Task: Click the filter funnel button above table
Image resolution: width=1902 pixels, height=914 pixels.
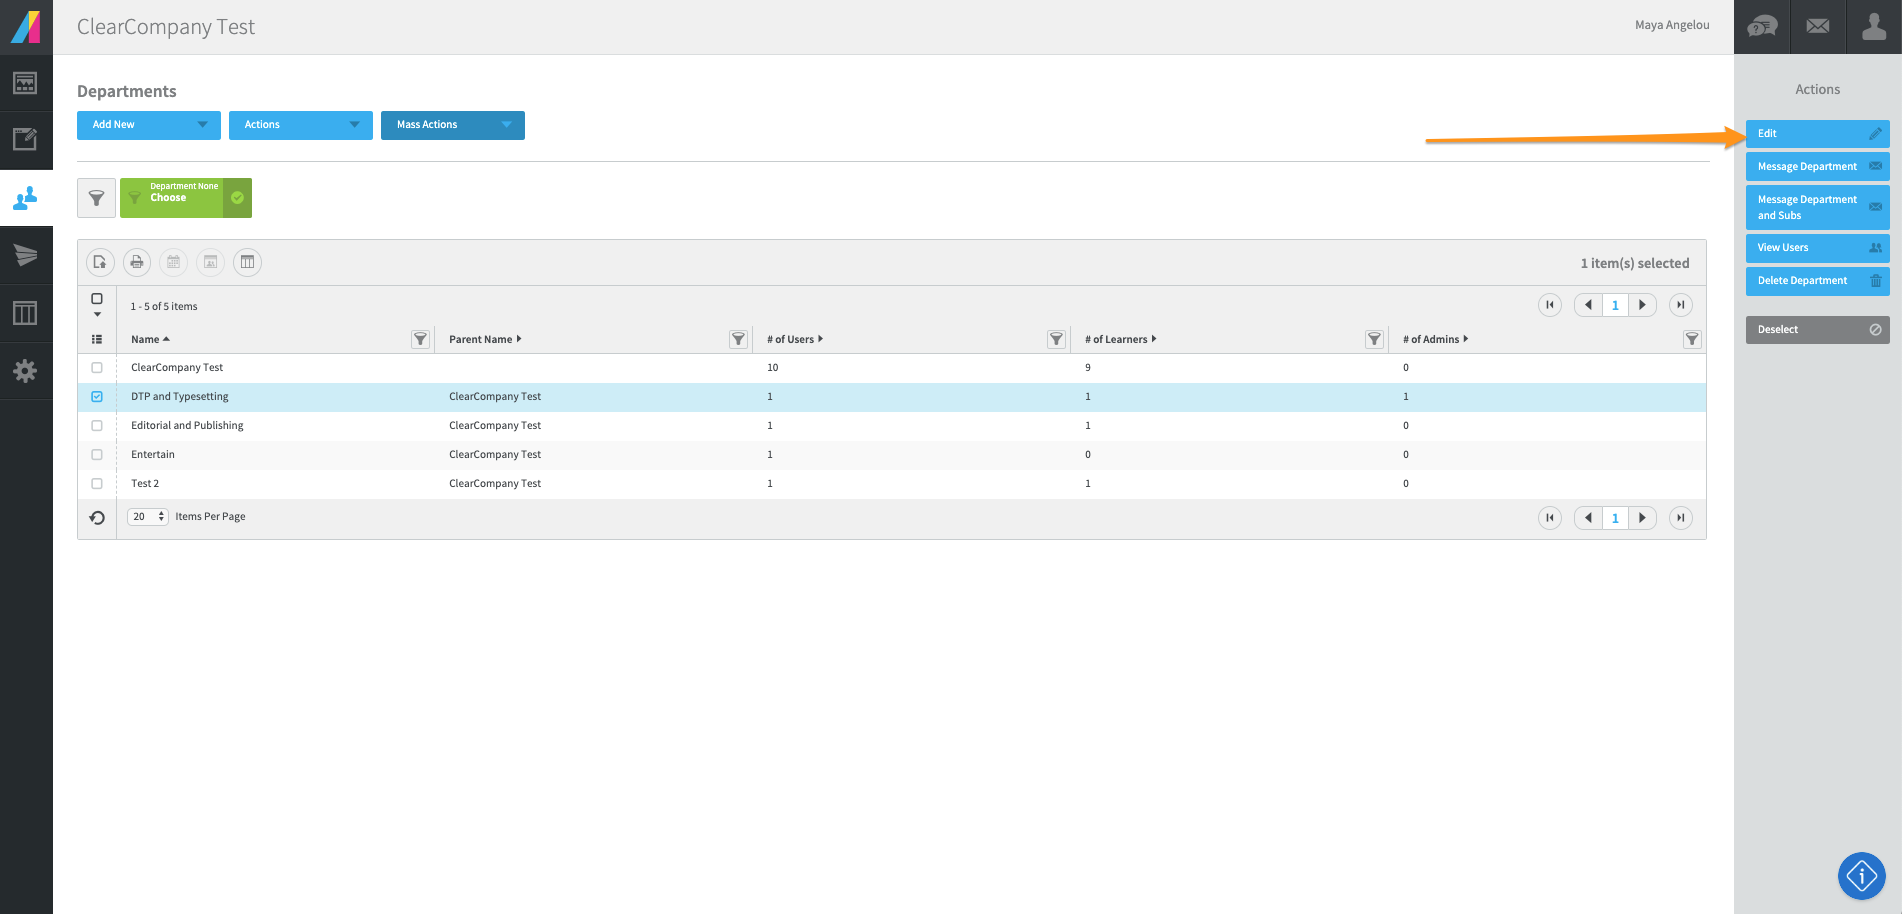Action: click(96, 198)
